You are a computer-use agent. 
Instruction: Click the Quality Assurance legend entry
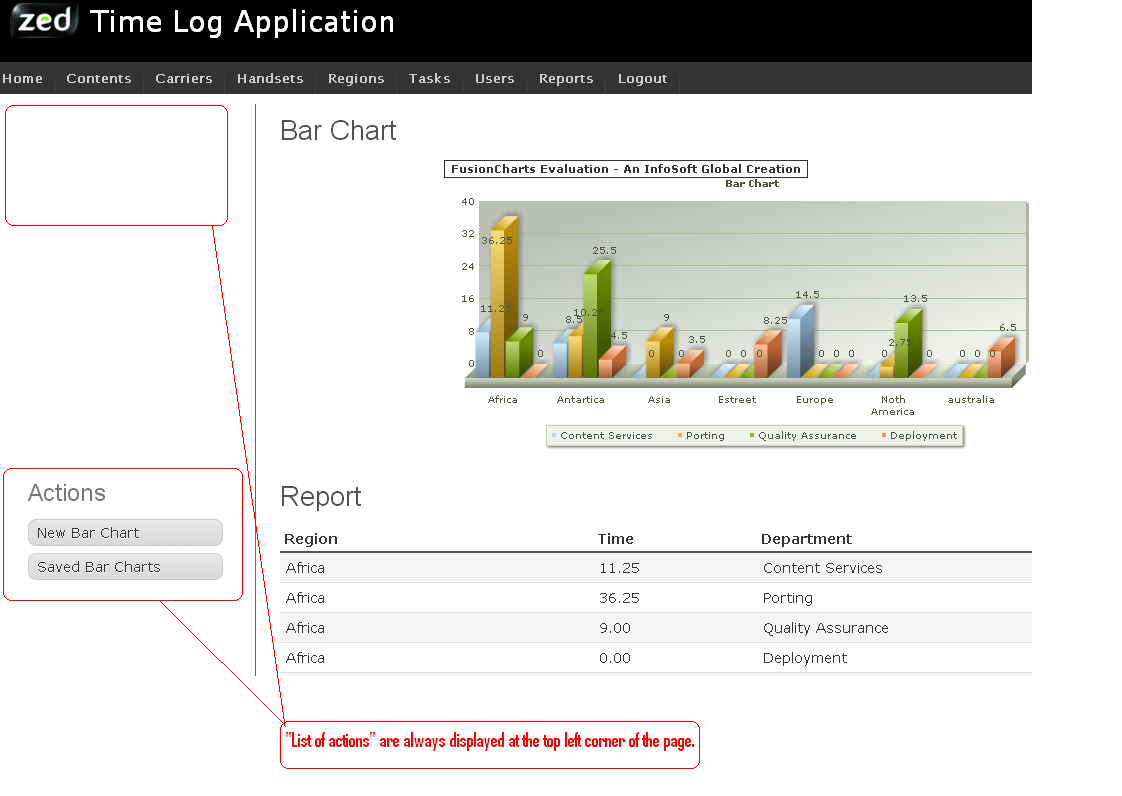point(803,435)
